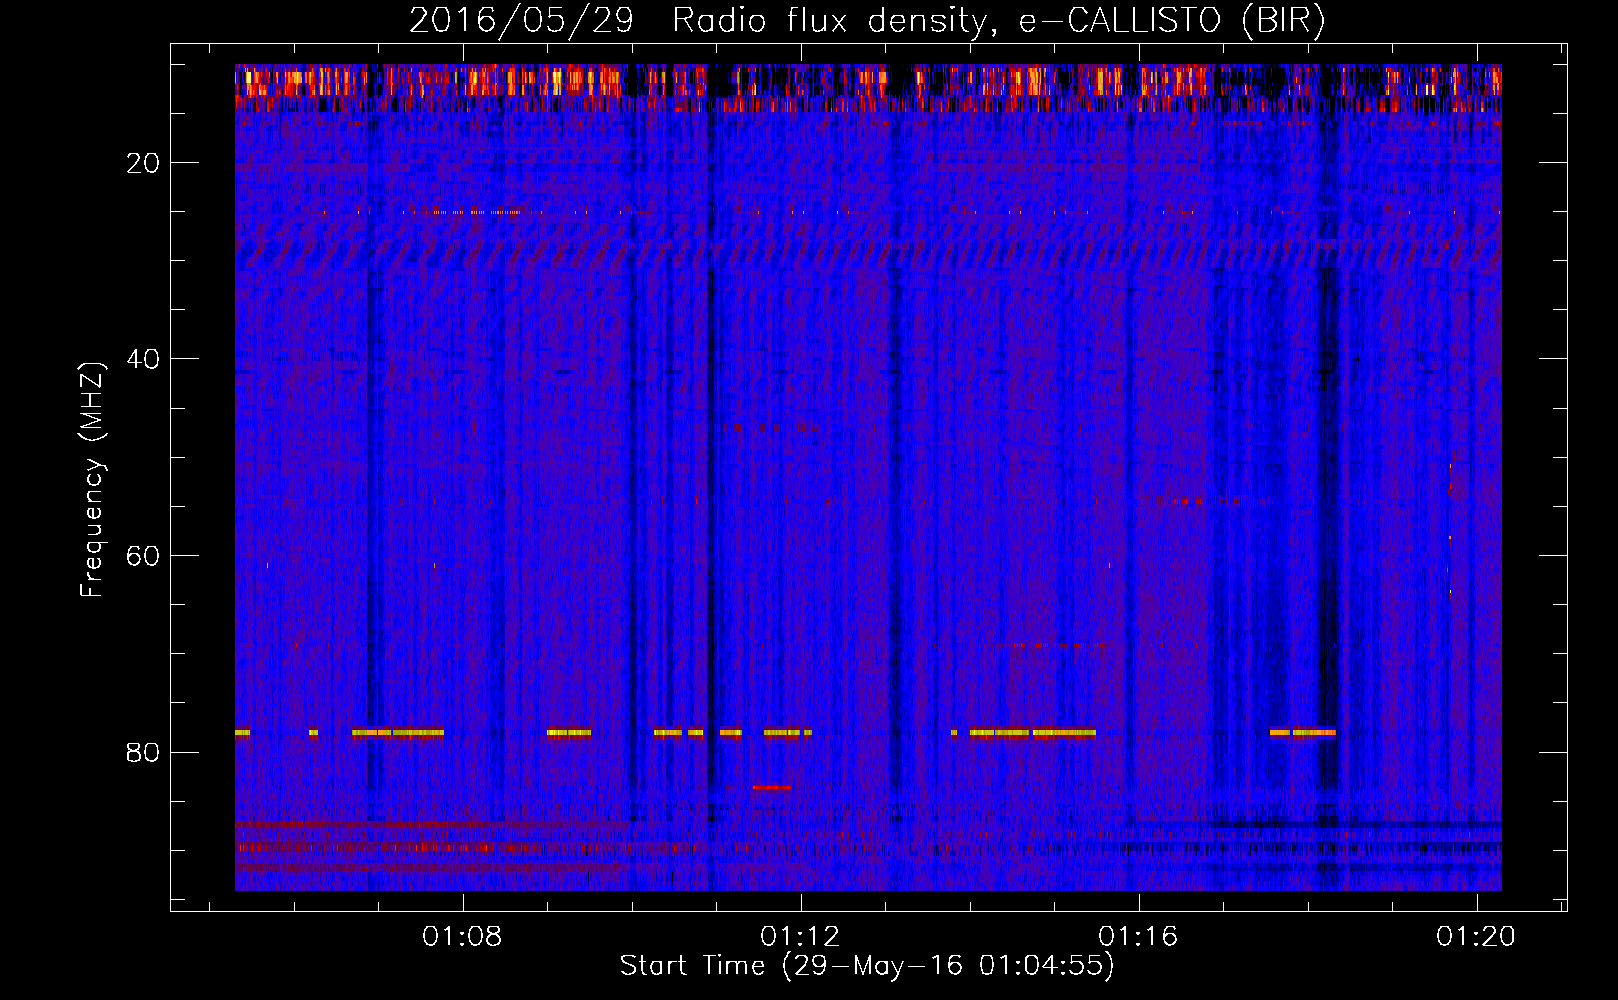
Task: Click the 01:20 time tick label
Action: (x=1476, y=937)
